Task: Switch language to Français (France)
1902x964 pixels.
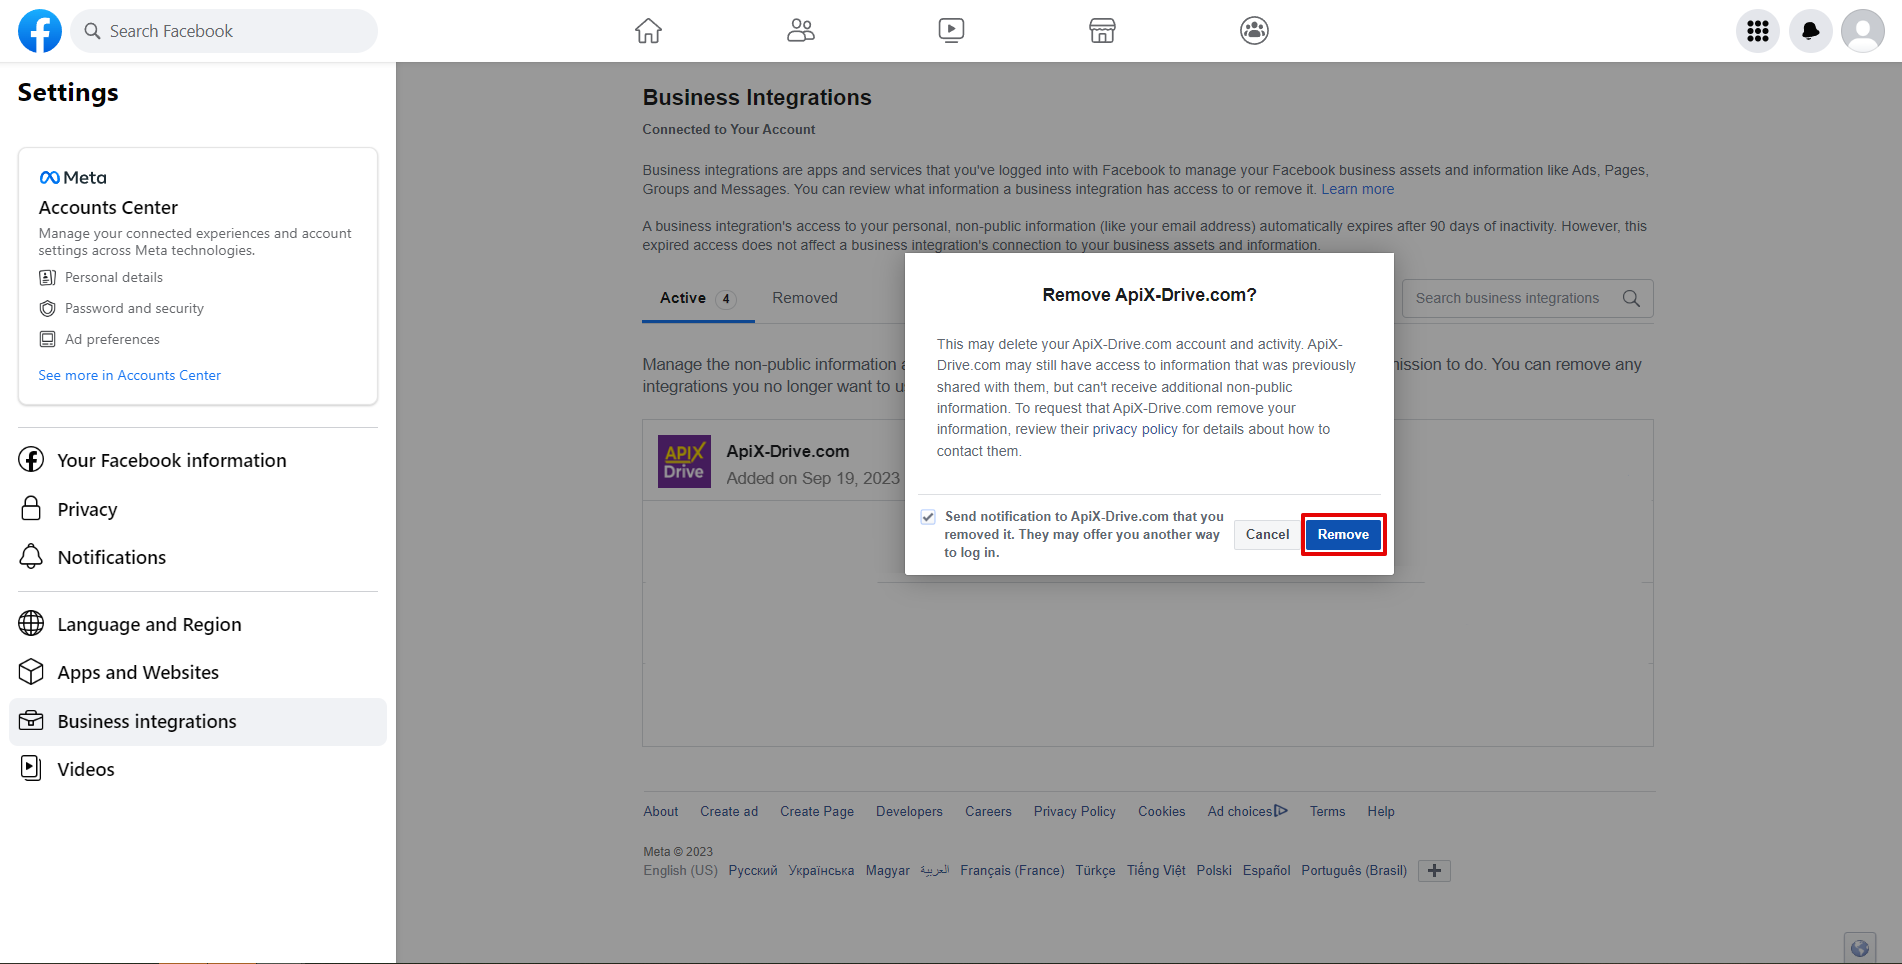Action: point(1012,871)
